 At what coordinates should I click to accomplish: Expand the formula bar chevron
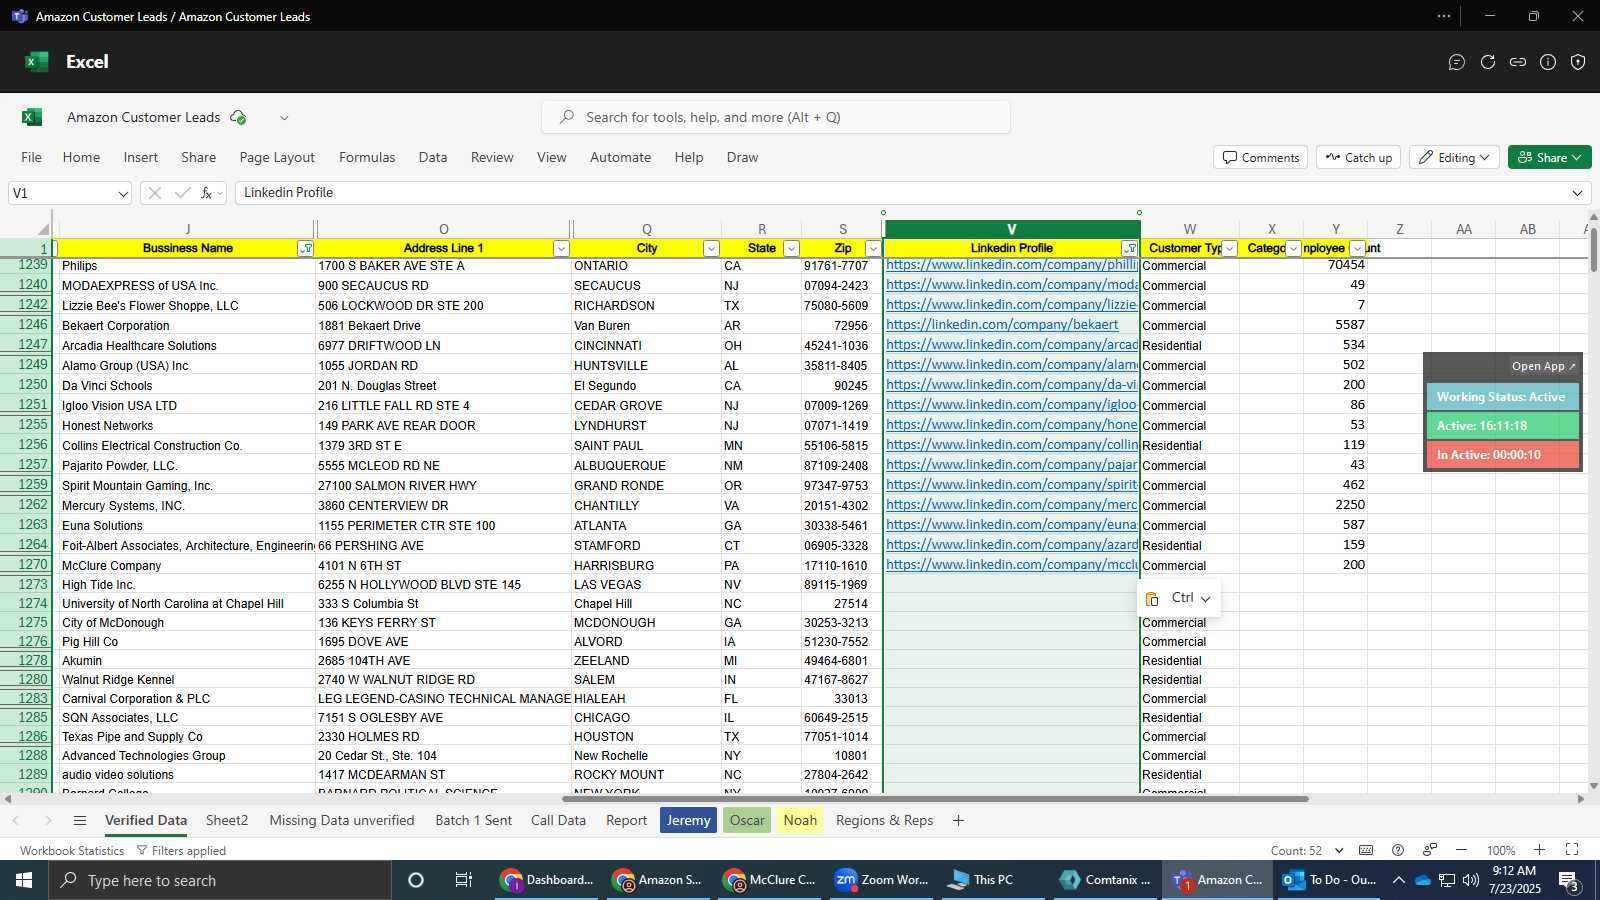point(1578,193)
